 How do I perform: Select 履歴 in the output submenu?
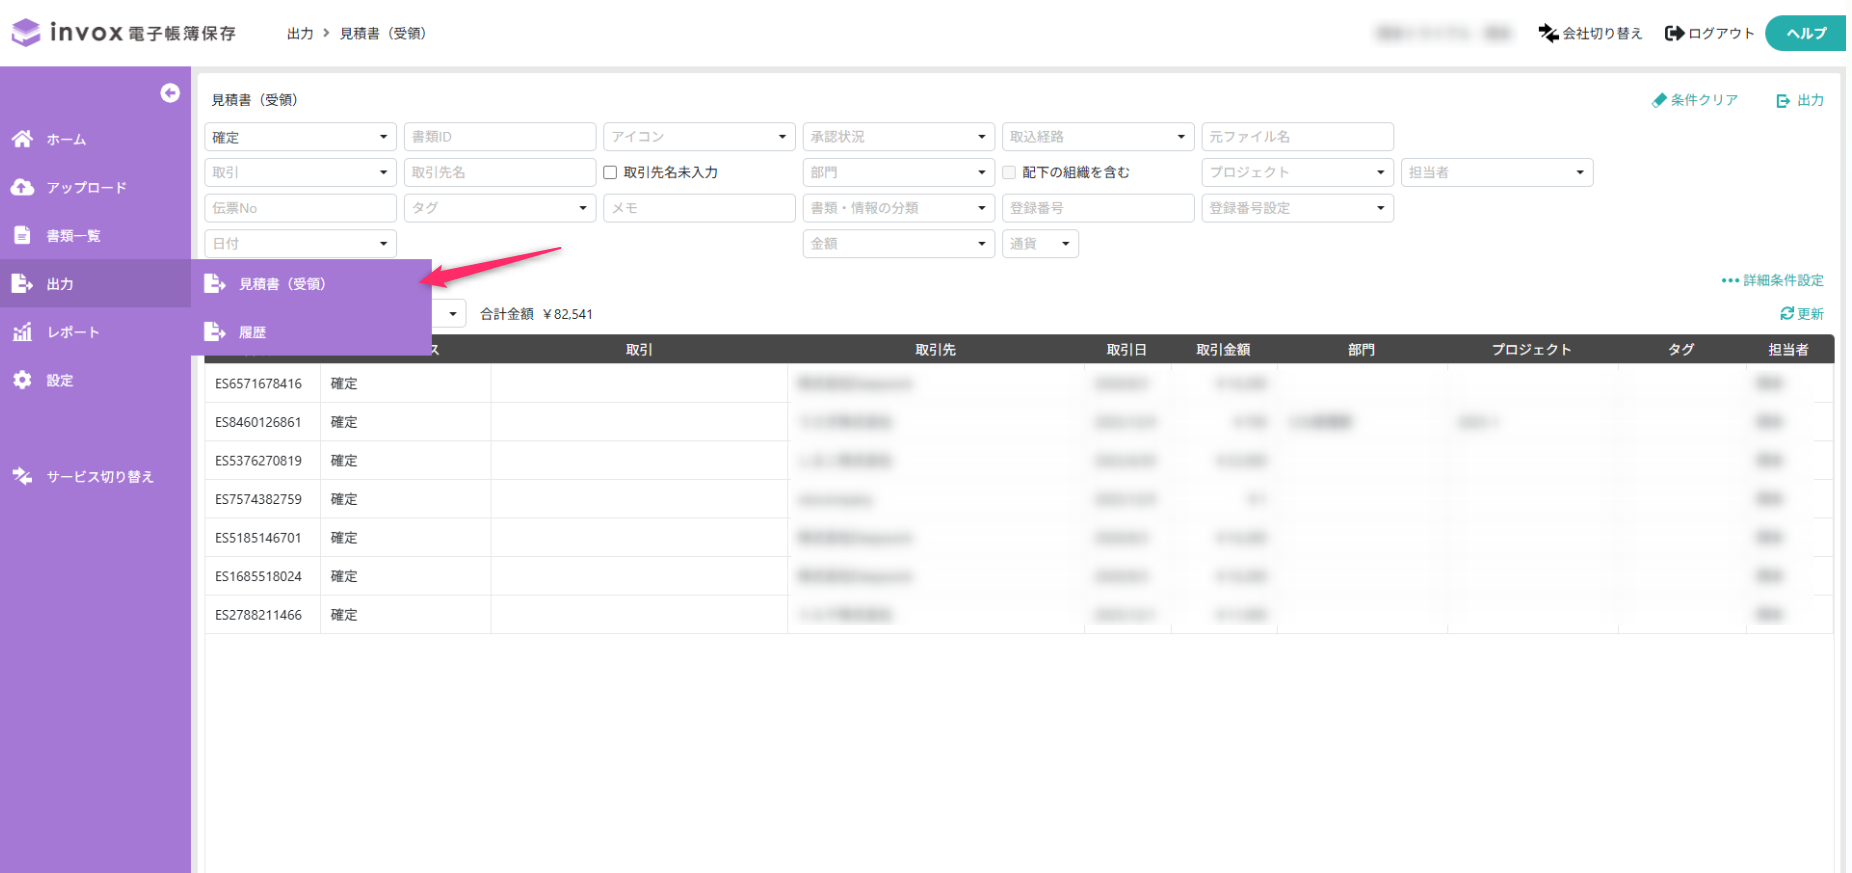coord(252,332)
